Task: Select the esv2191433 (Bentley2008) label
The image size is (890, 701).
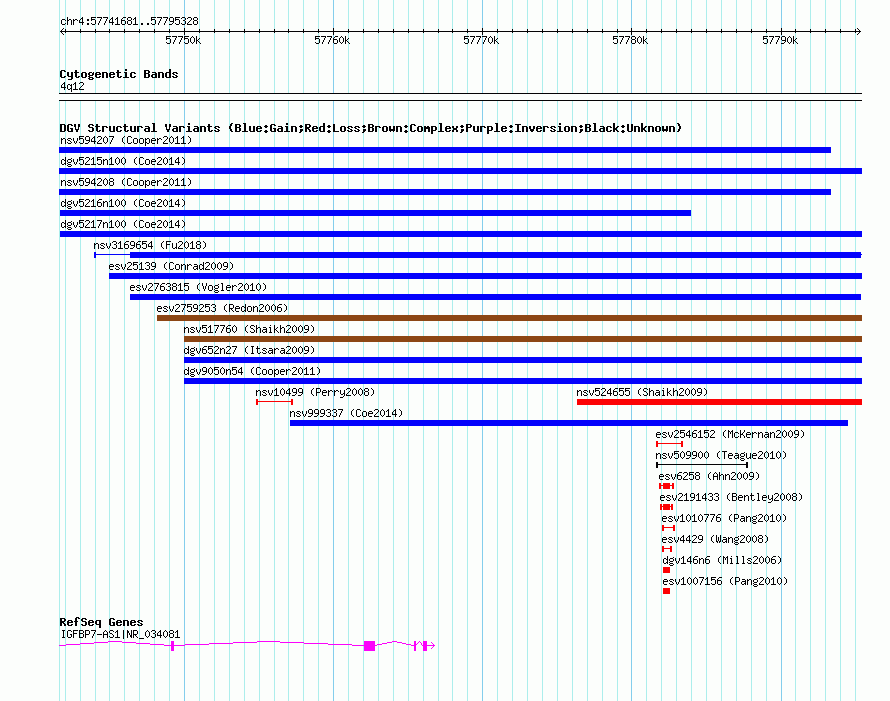Action: point(731,497)
